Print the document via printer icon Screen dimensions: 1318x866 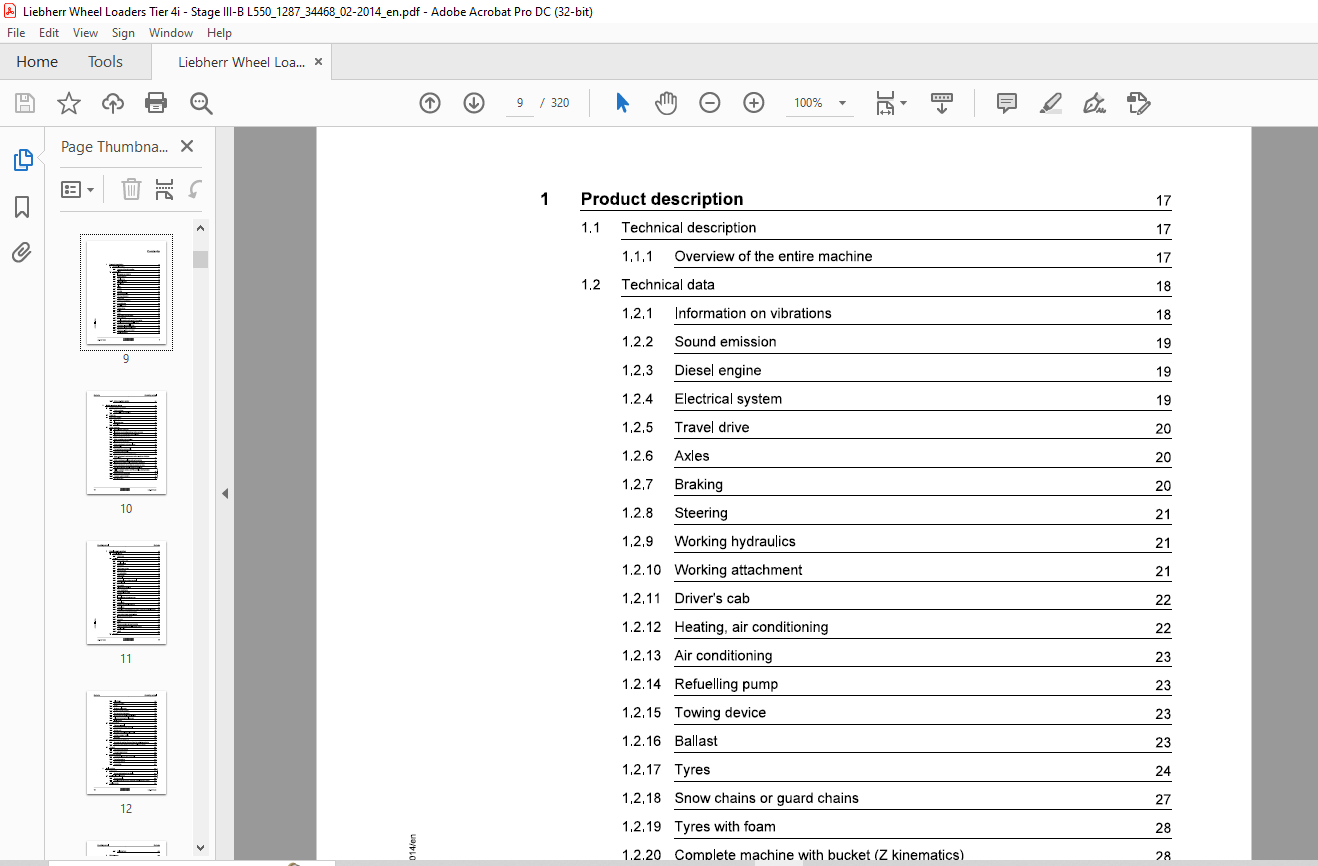(x=156, y=103)
